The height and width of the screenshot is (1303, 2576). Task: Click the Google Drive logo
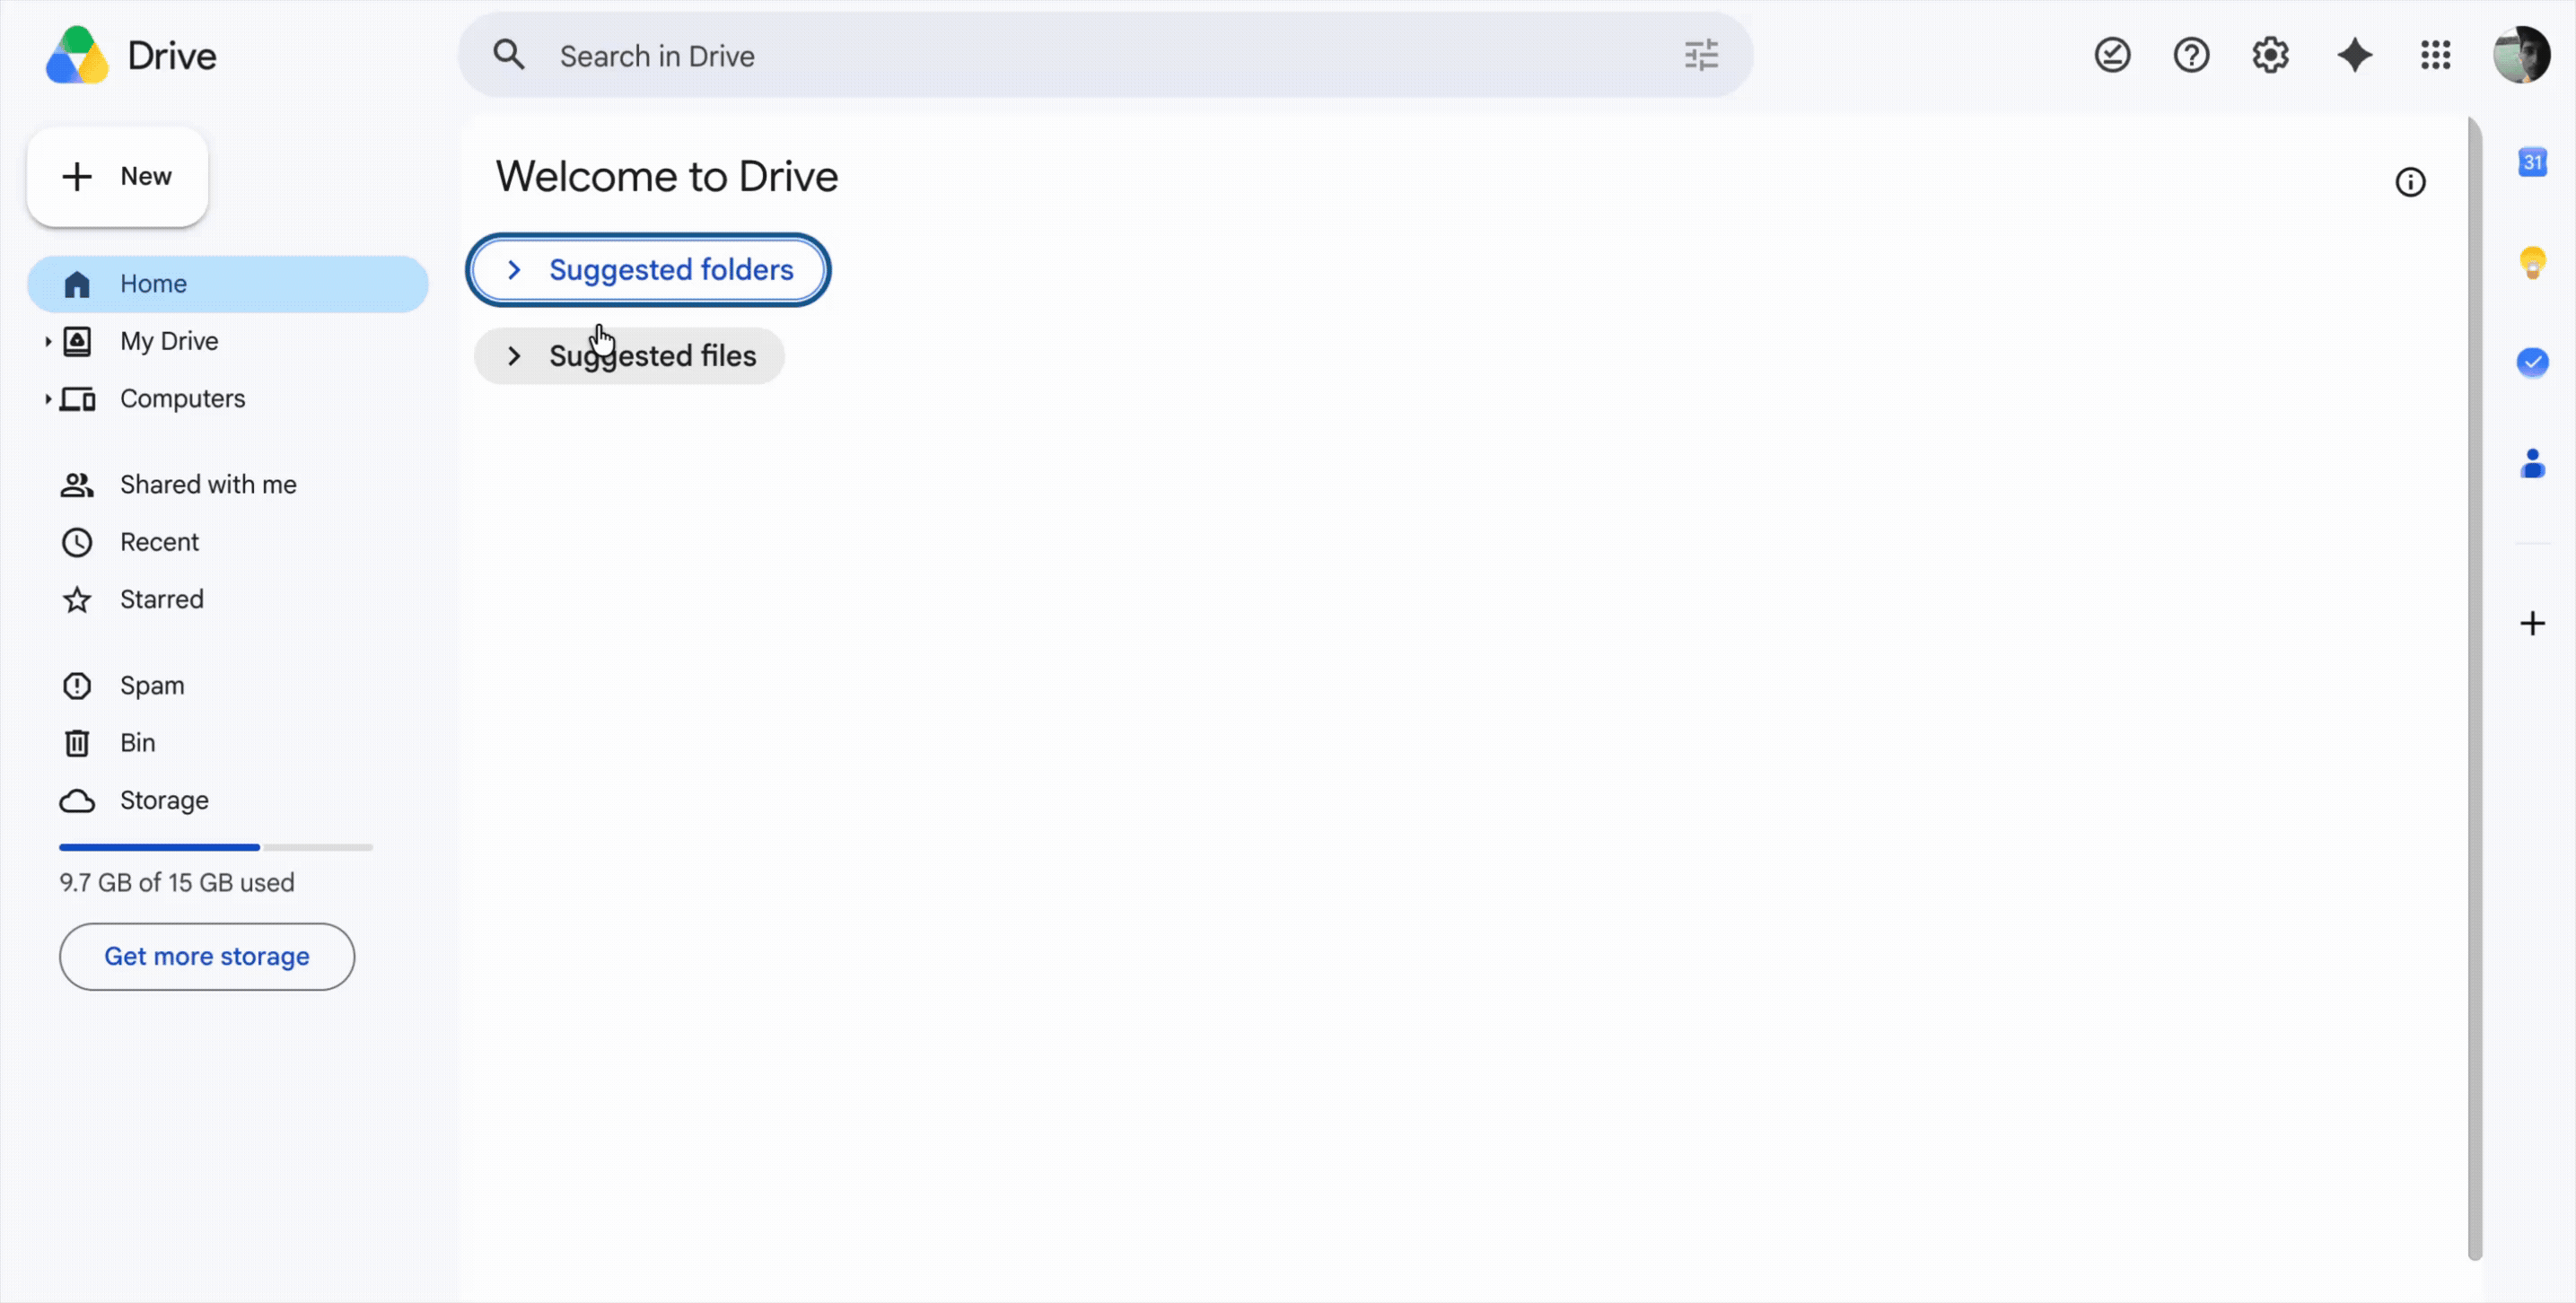point(78,55)
